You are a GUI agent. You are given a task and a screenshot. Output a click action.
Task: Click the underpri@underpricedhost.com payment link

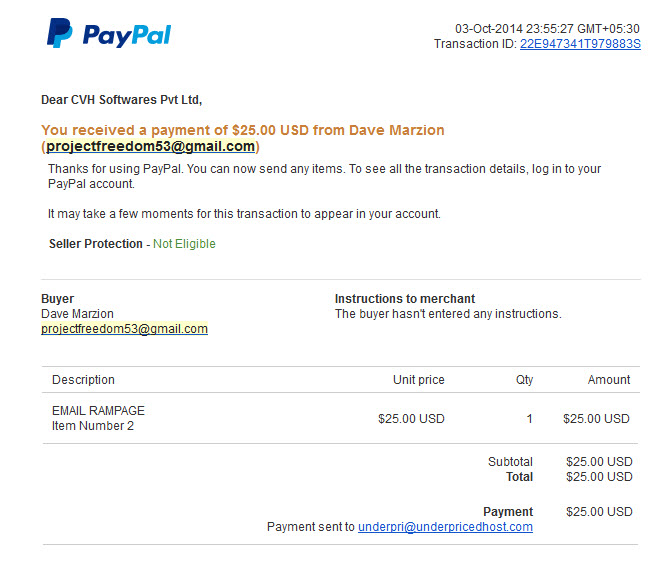tap(445, 527)
